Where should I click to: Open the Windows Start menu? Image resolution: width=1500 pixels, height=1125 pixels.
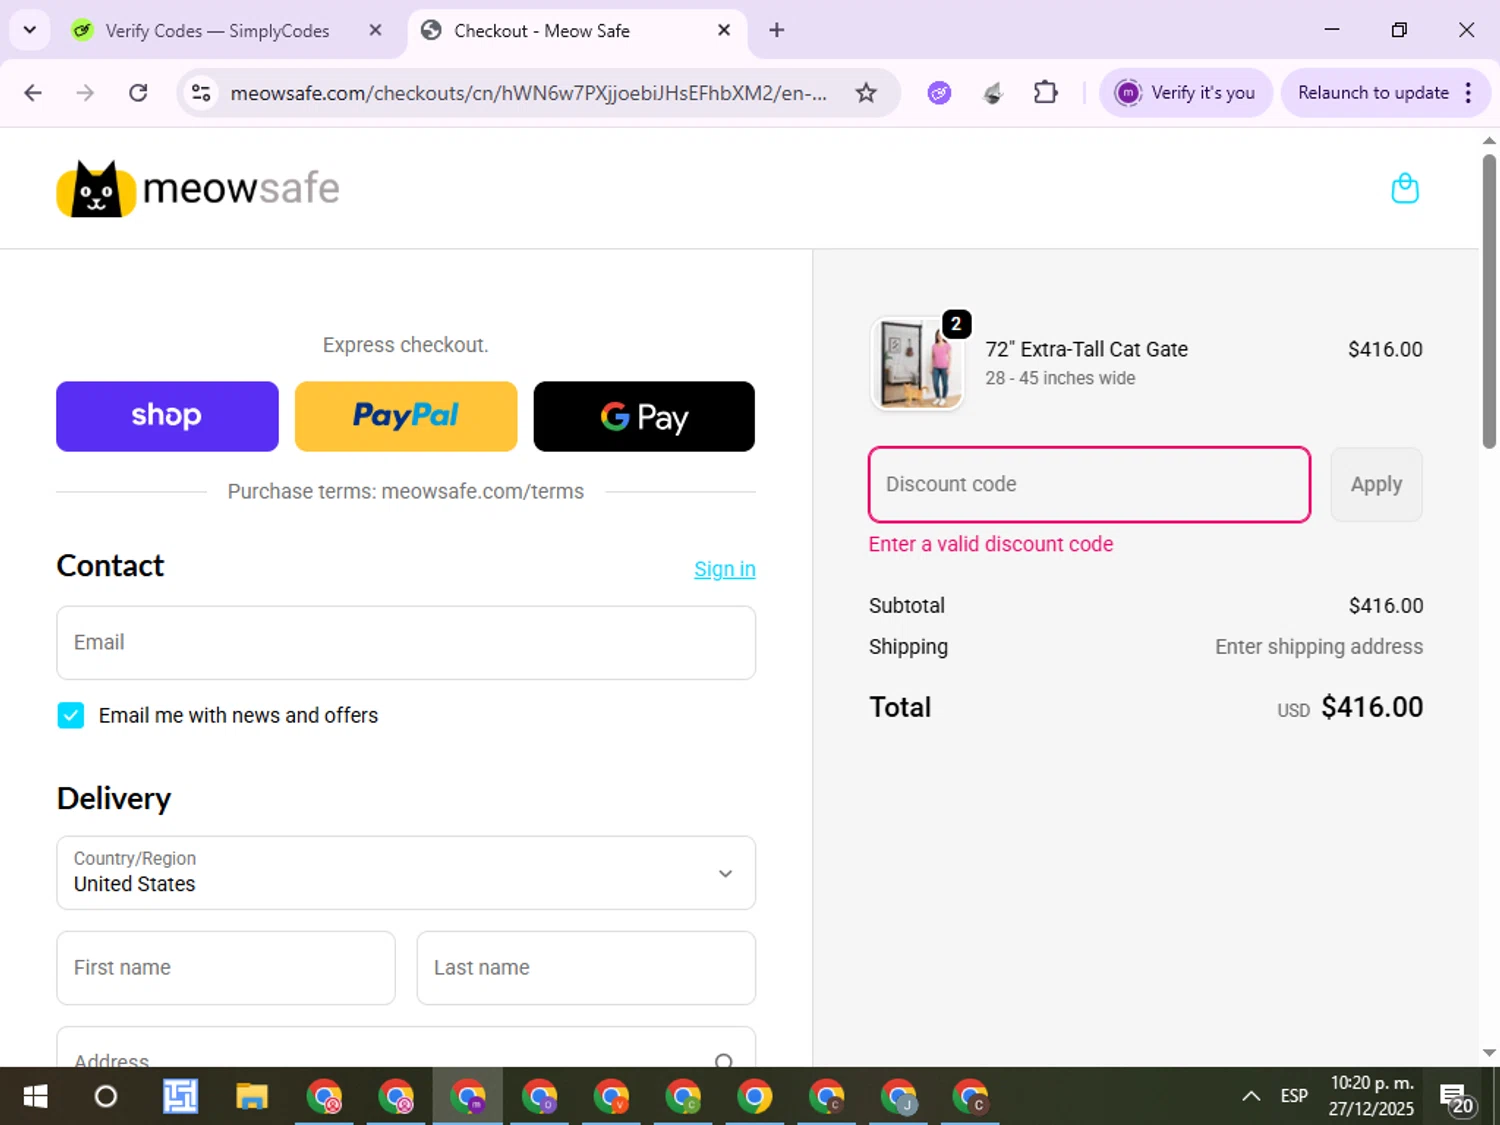pyautogui.click(x=35, y=1097)
